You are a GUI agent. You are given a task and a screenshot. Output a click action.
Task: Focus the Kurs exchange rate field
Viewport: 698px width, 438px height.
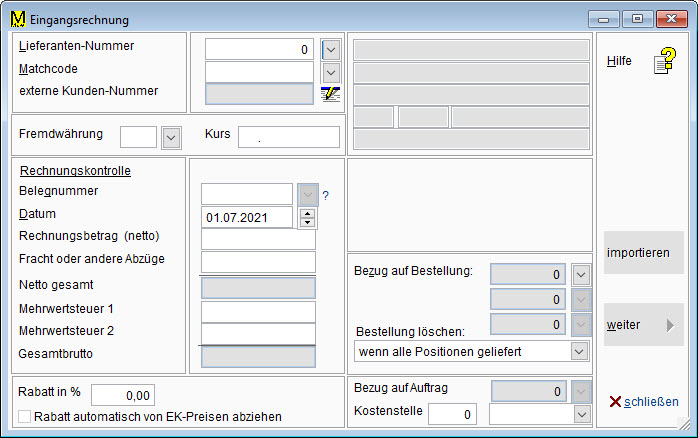pyautogui.click(x=289, y=137)
